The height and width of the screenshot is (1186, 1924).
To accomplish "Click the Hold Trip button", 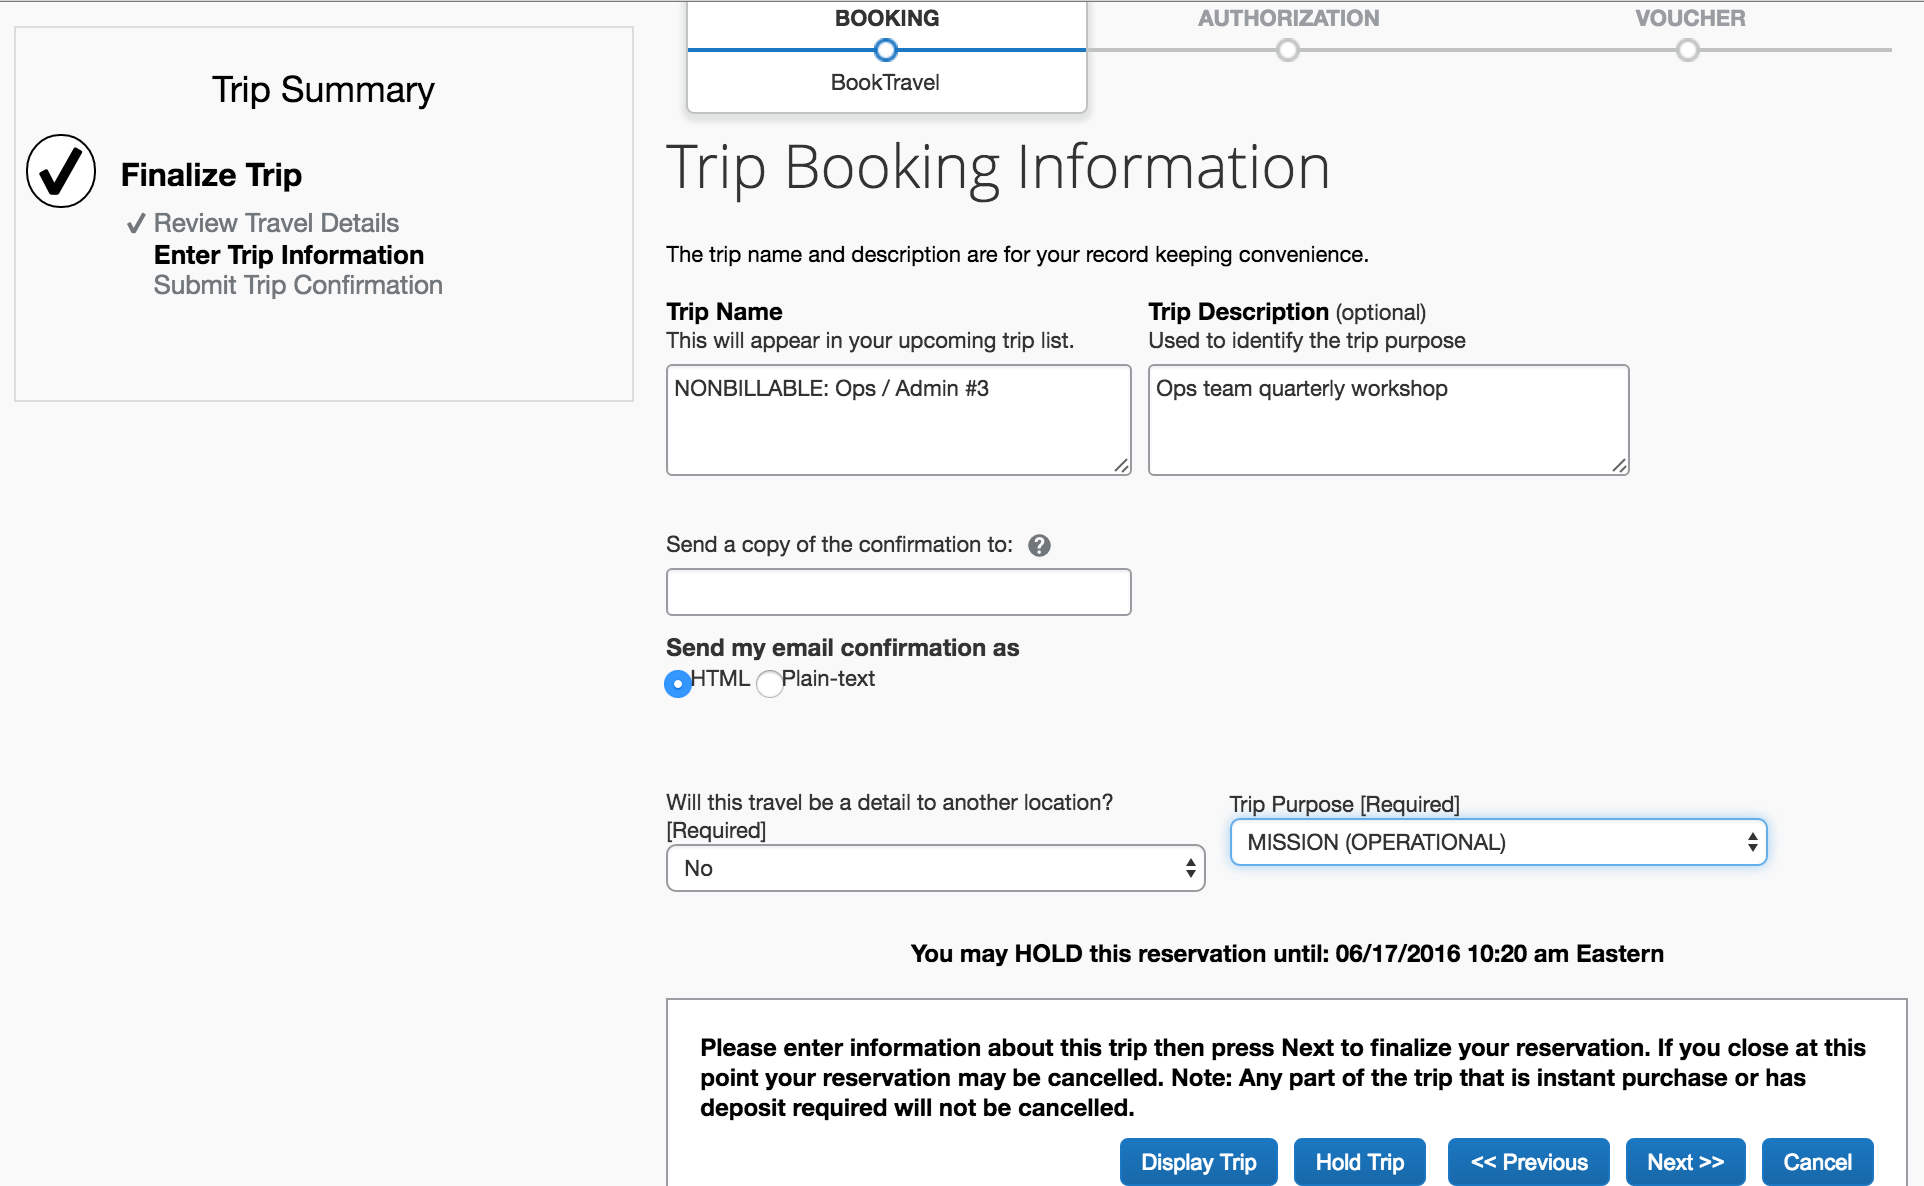I will click(1359, 1162).
